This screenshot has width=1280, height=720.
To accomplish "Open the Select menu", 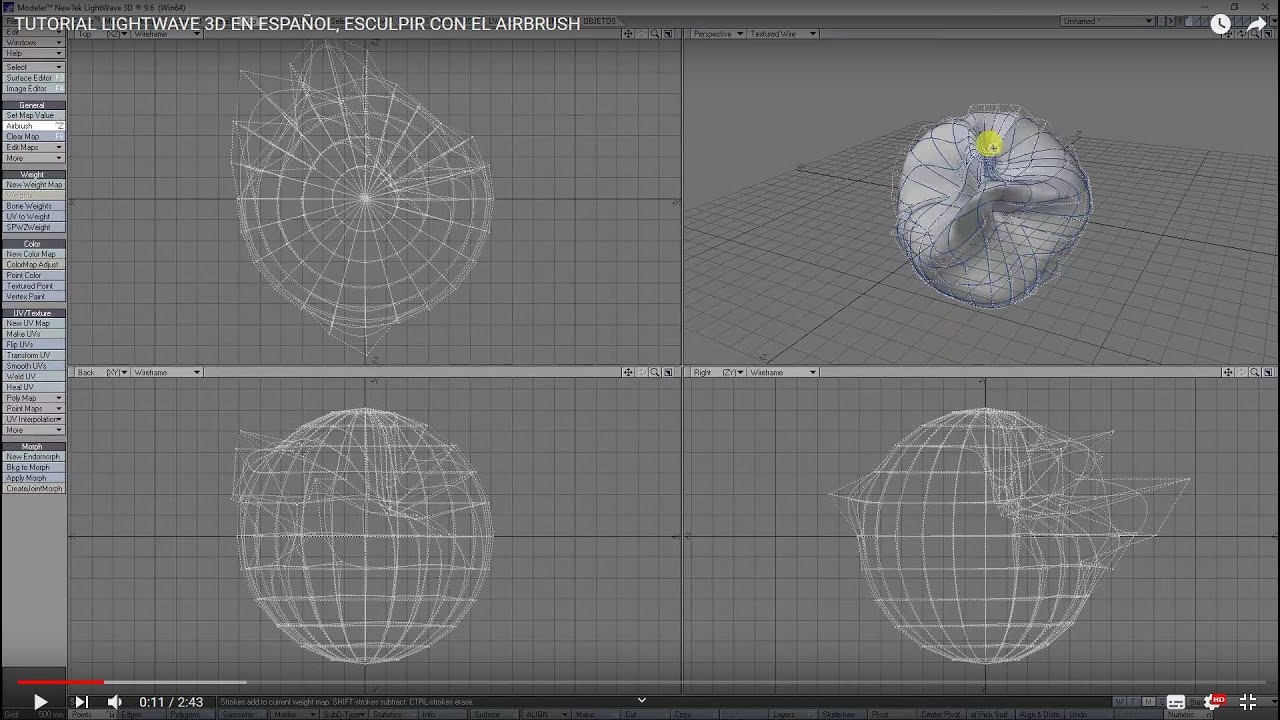I will (34, 67).
